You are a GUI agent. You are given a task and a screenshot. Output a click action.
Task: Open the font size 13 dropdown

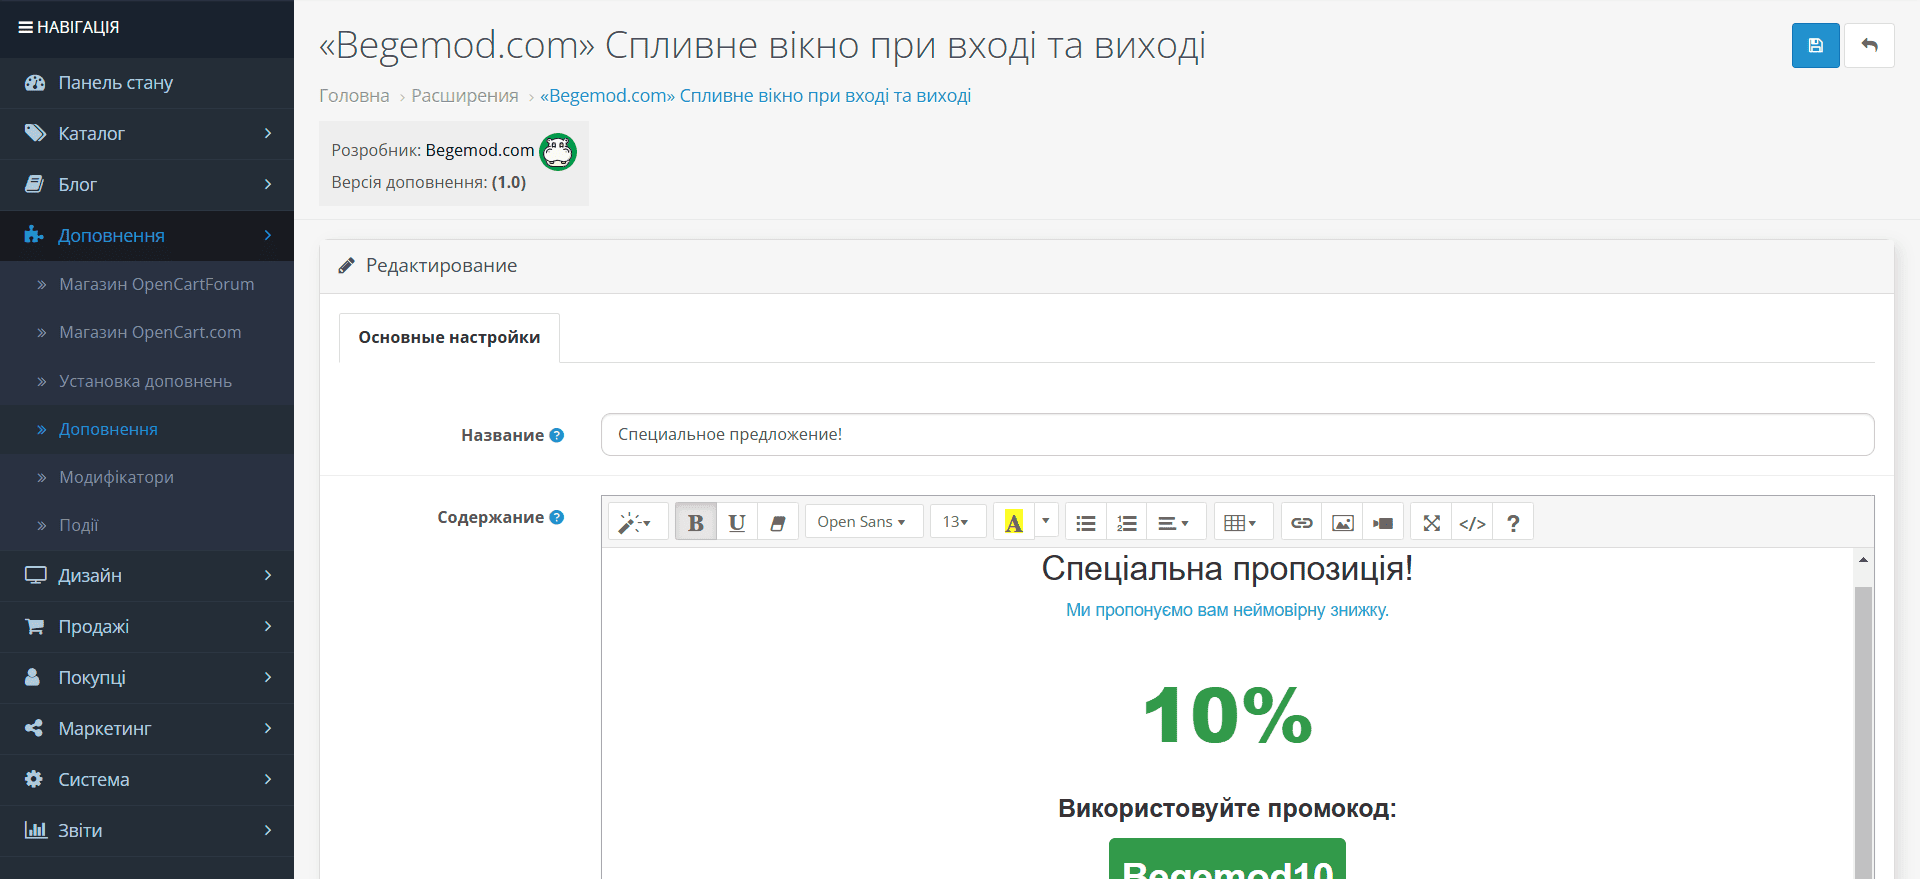point(958,522)
